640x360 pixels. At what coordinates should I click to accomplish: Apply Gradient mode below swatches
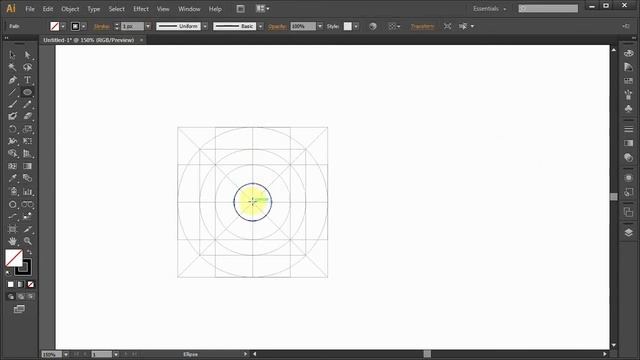(x=20, y=284)
